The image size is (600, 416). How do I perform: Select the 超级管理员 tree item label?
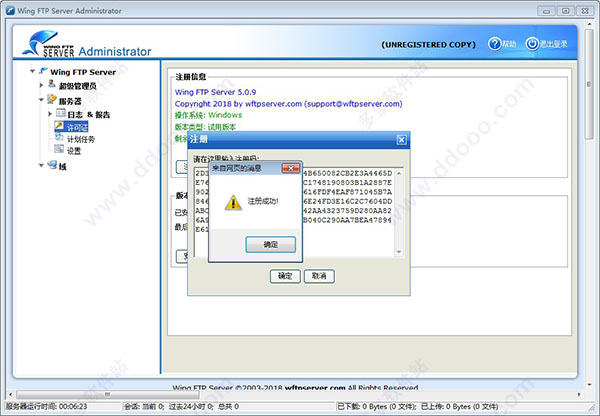click(x=77, y=86)
